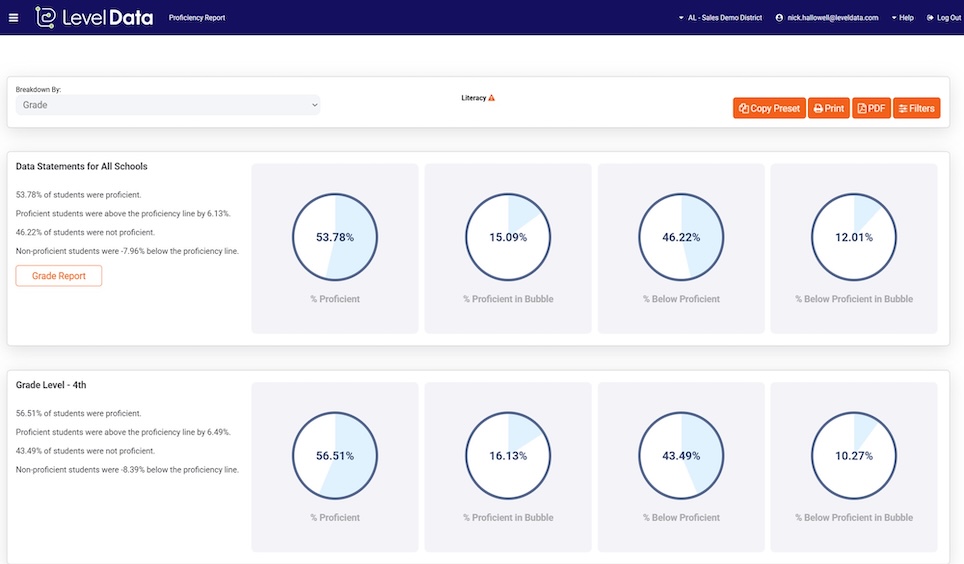Expand the Help menu
The height and width of the screenshot is (564, 964).
tap(903, 18)
